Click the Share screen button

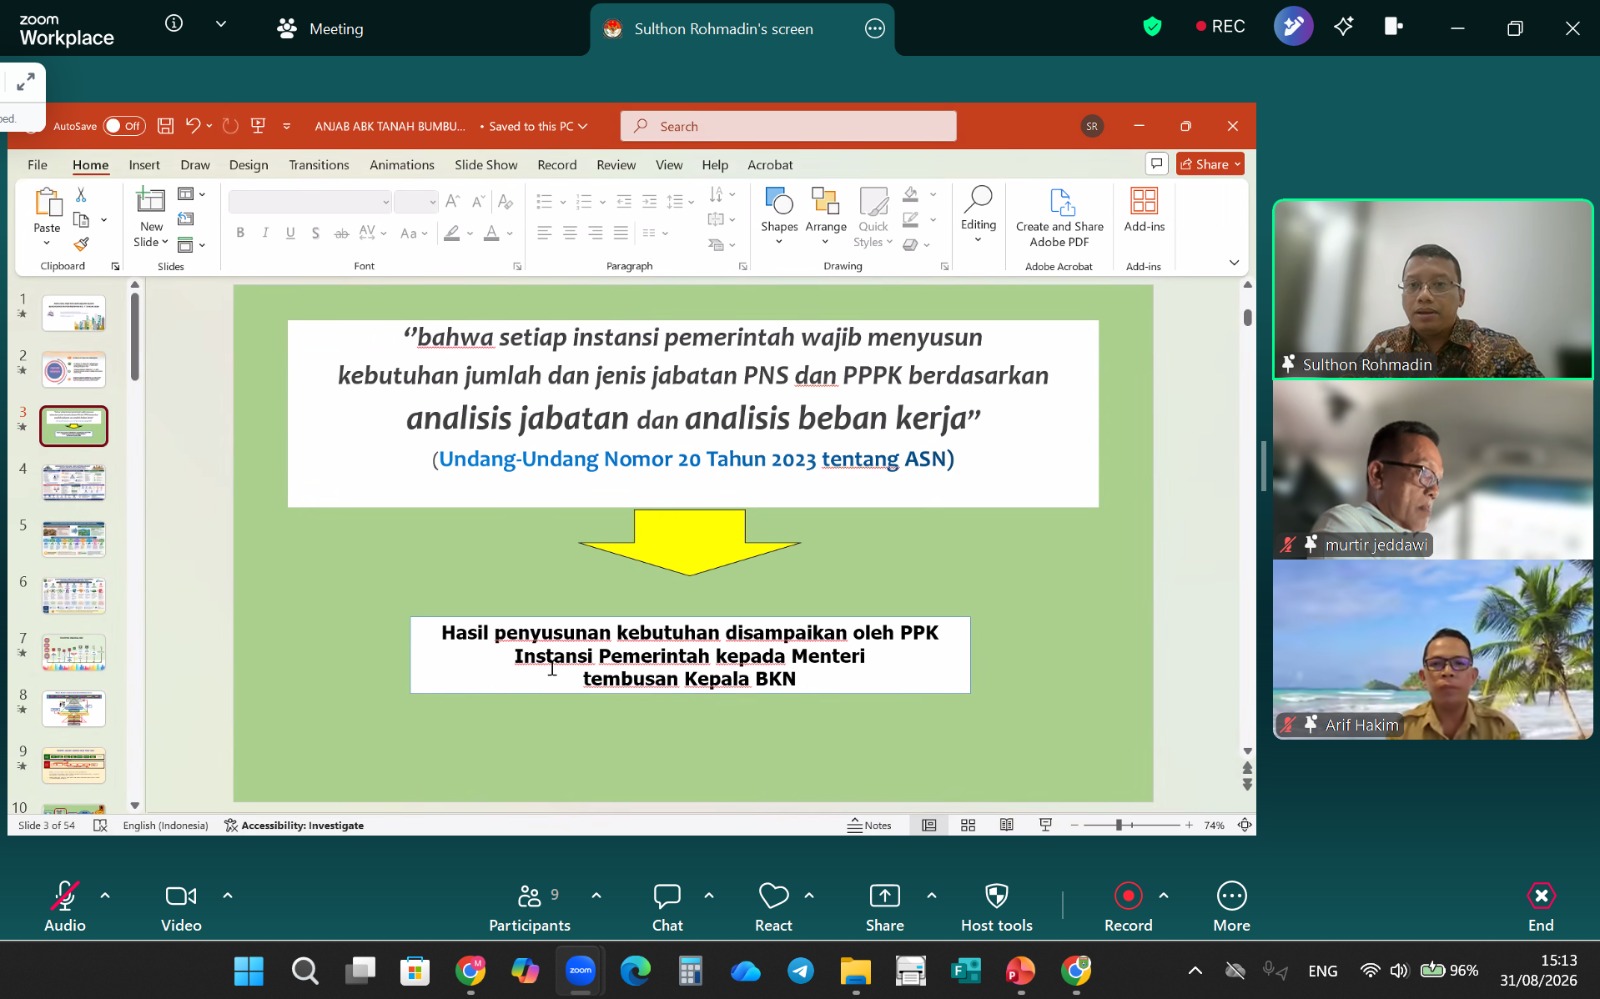(x=885, y=906)
